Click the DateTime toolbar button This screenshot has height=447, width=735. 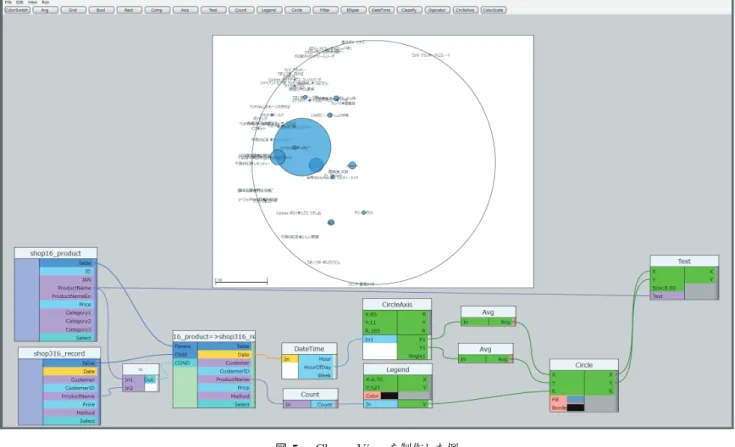(381, 10)
